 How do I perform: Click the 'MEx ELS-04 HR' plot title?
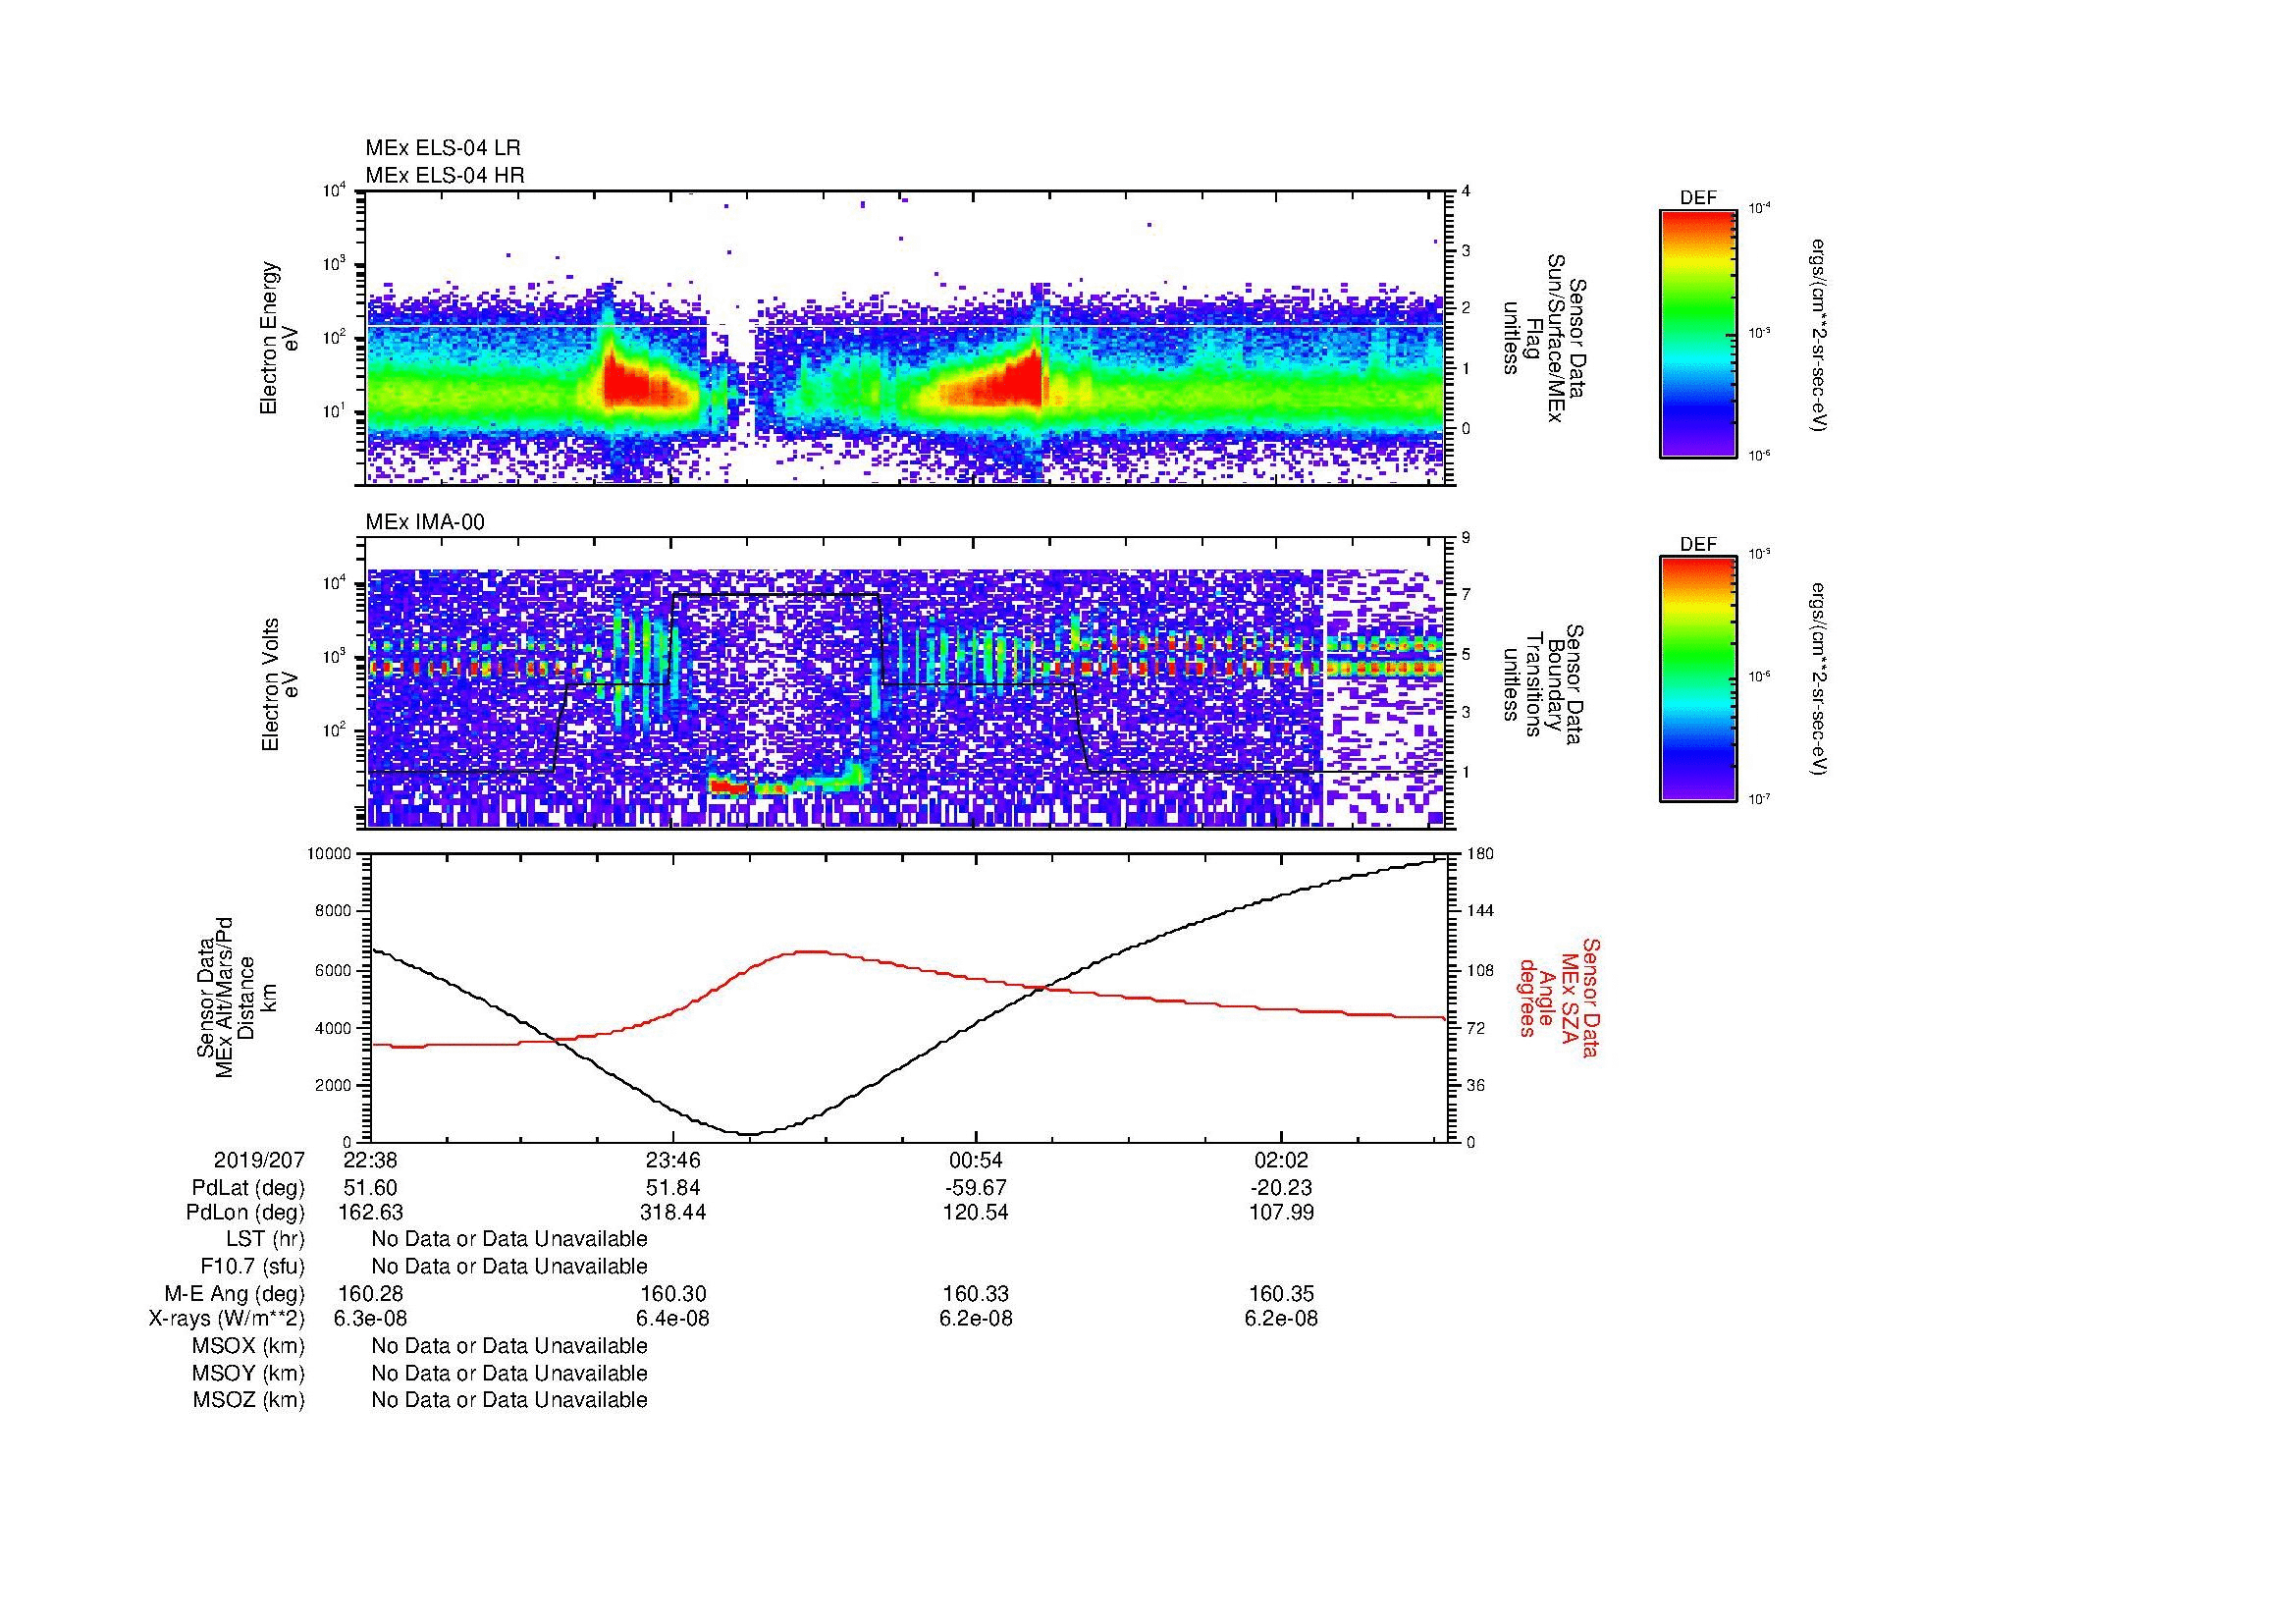coord(445,175)
